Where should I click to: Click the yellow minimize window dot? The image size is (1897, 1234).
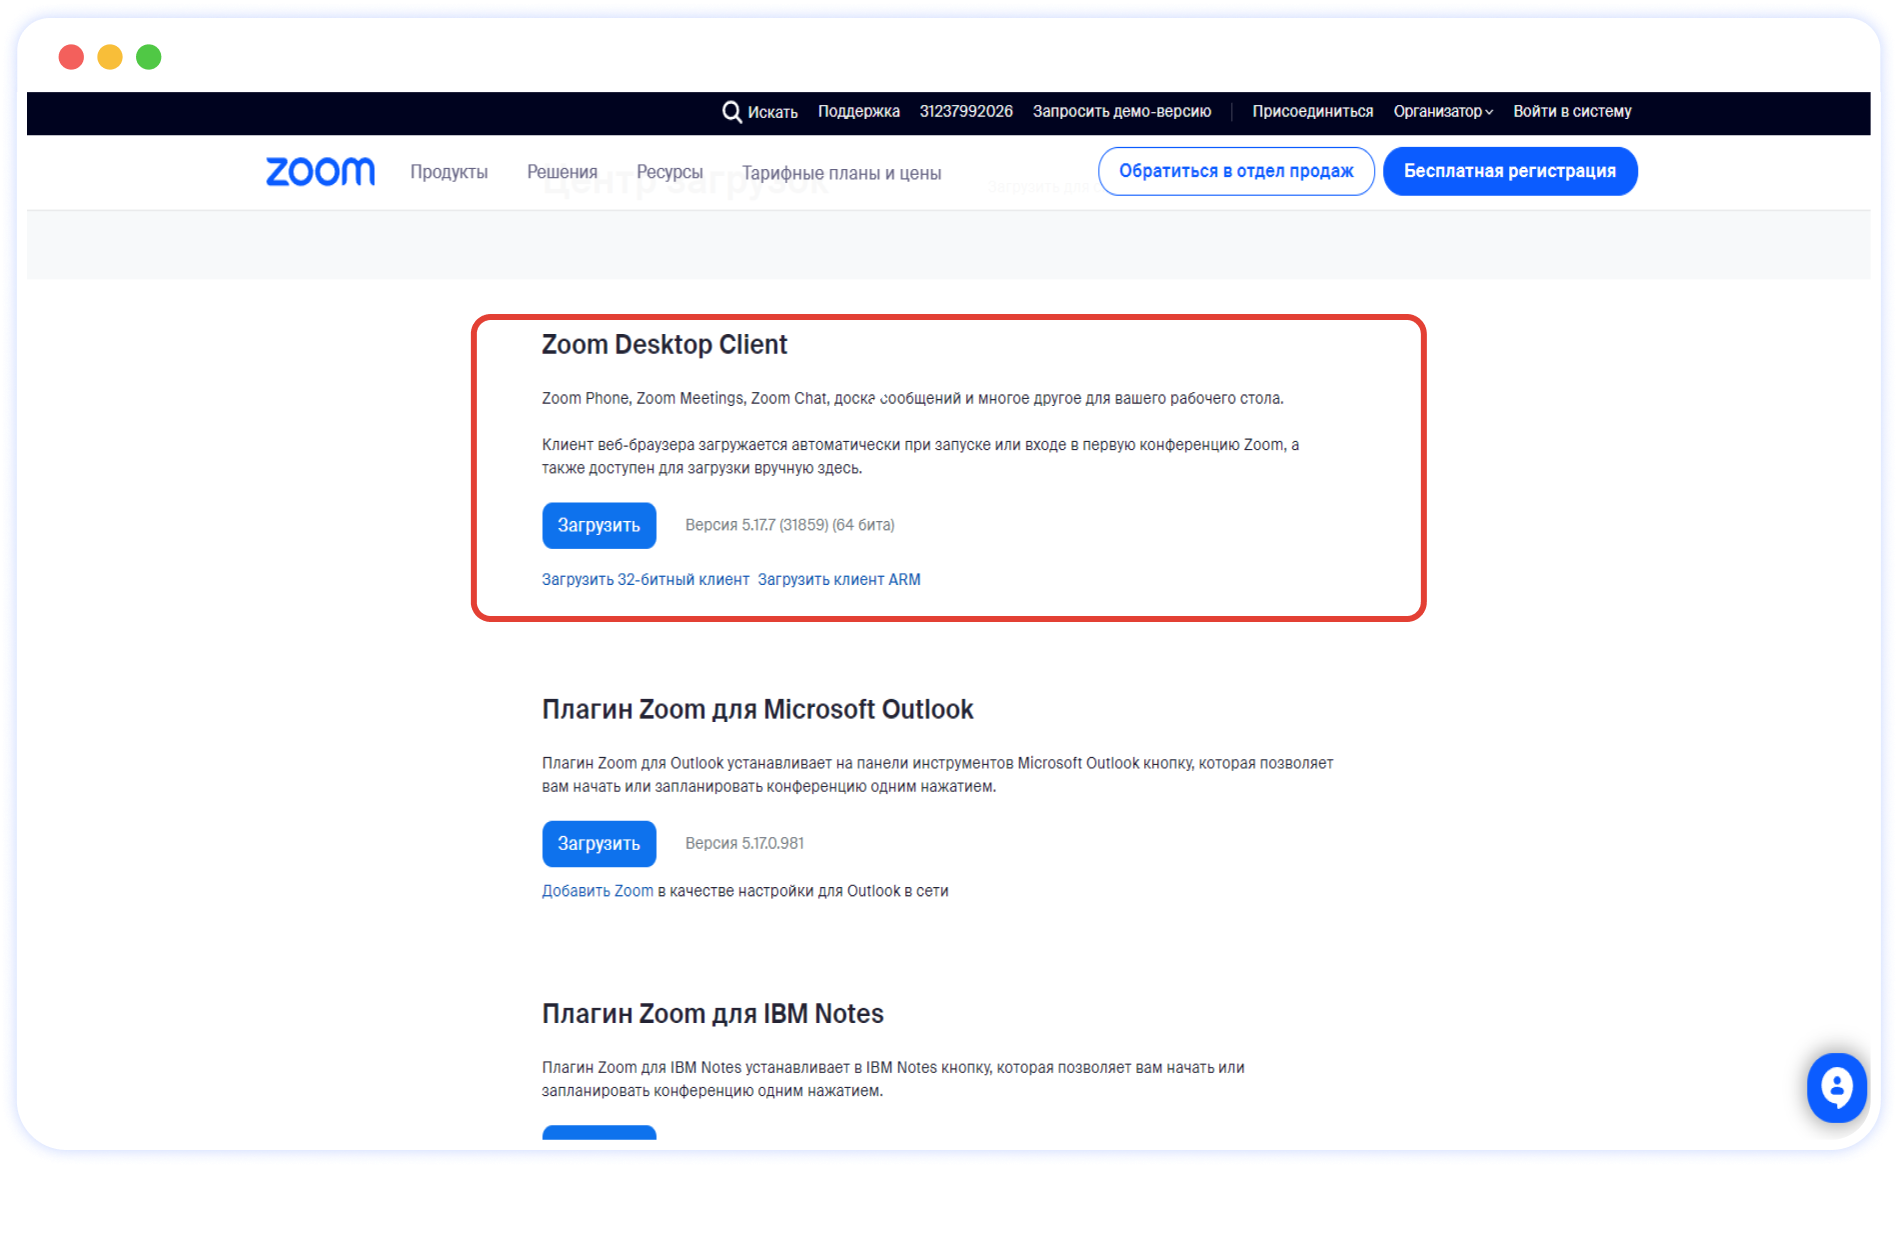pos(110,57)
